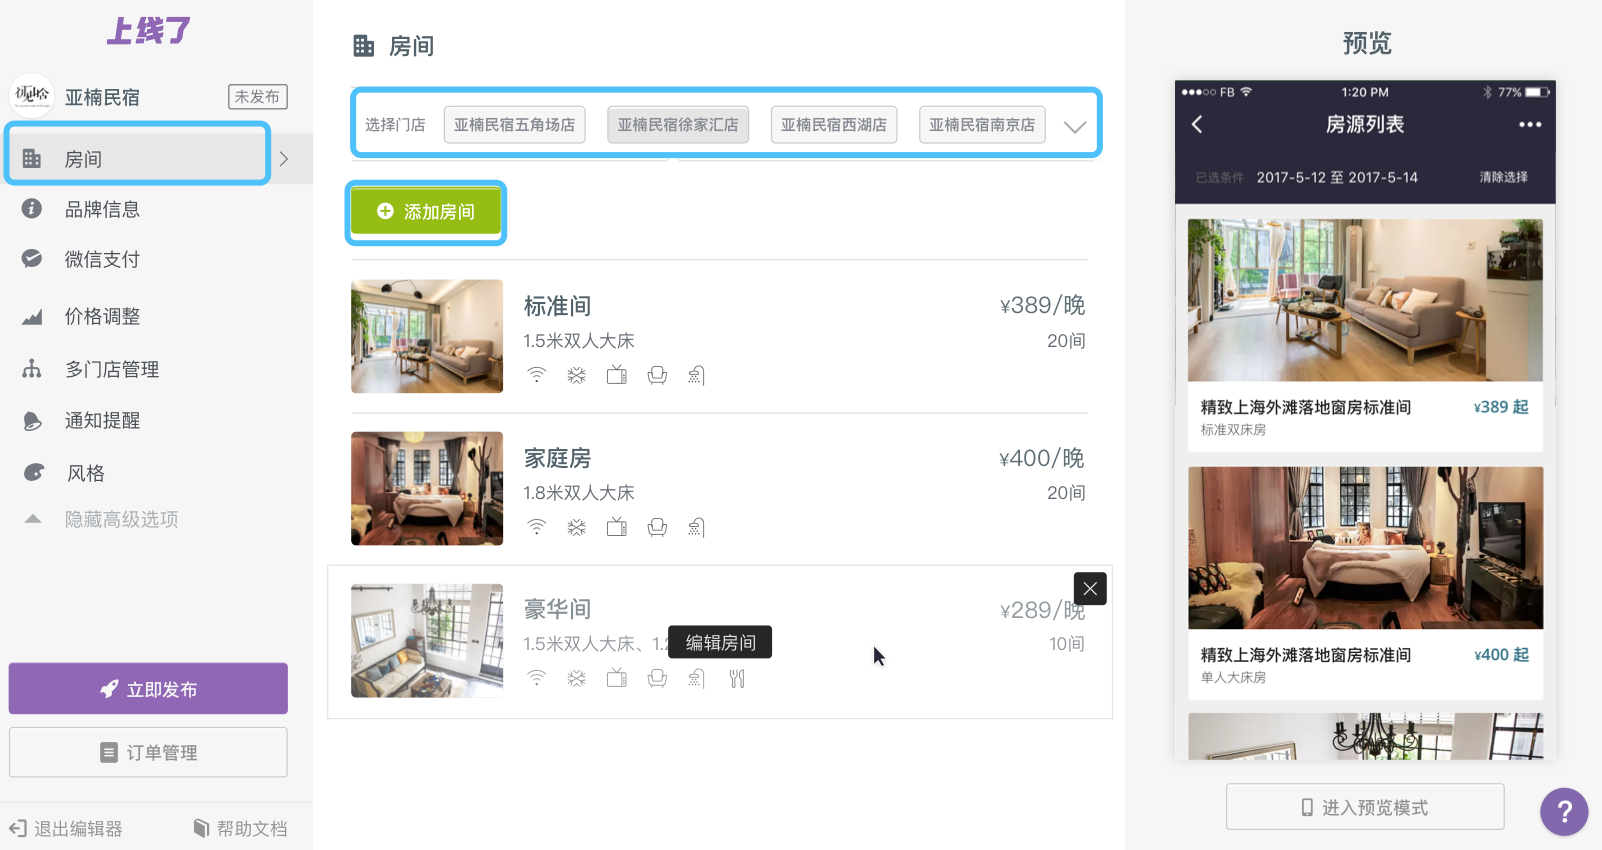Screen dimensions: 1602x850
Task: Open the three-dots menu in phone preview
Action: click(x=1530, y=125)
